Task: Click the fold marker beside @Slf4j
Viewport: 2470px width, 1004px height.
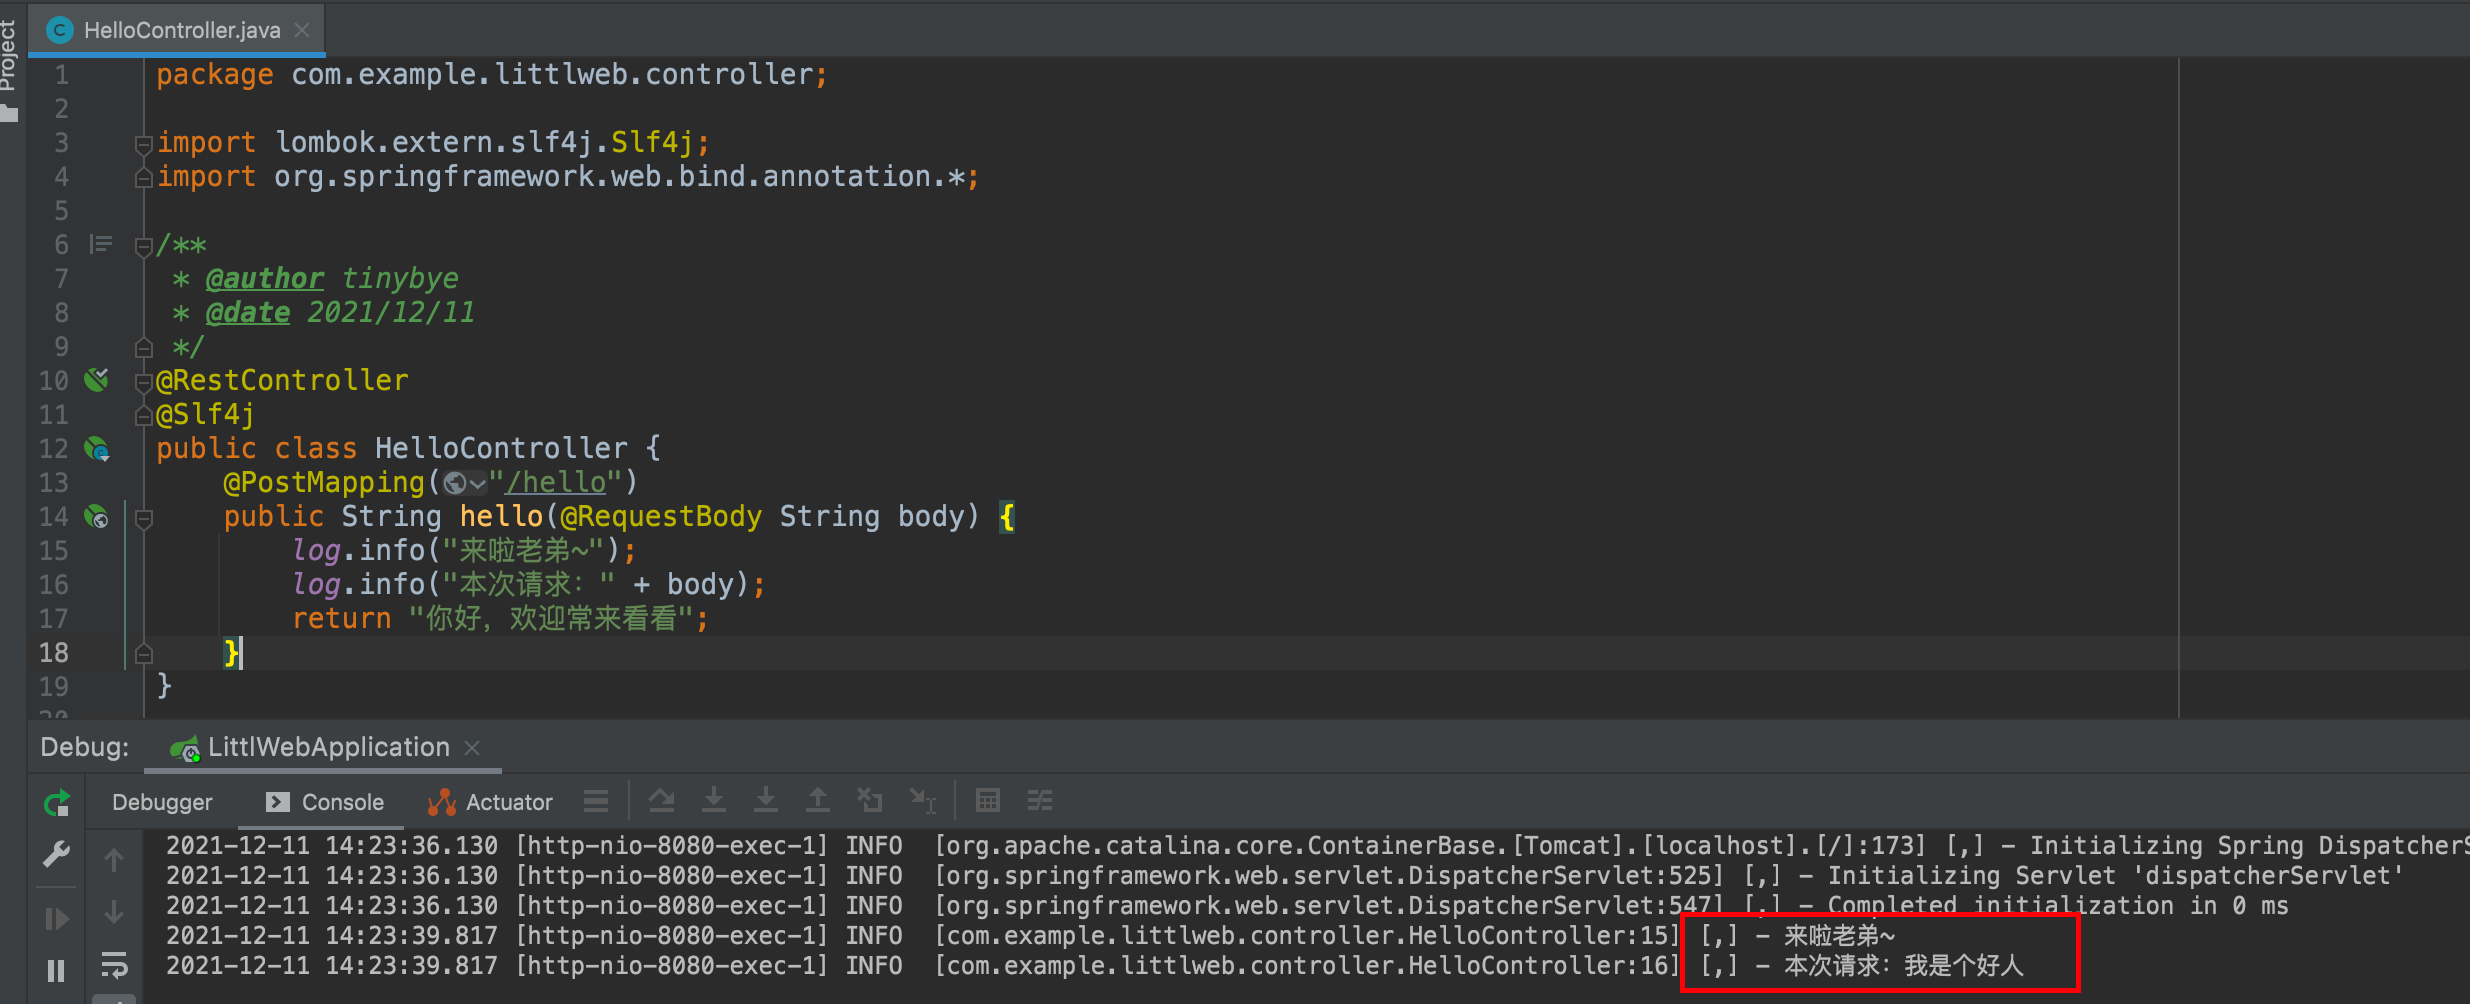Action: point(143,415)
